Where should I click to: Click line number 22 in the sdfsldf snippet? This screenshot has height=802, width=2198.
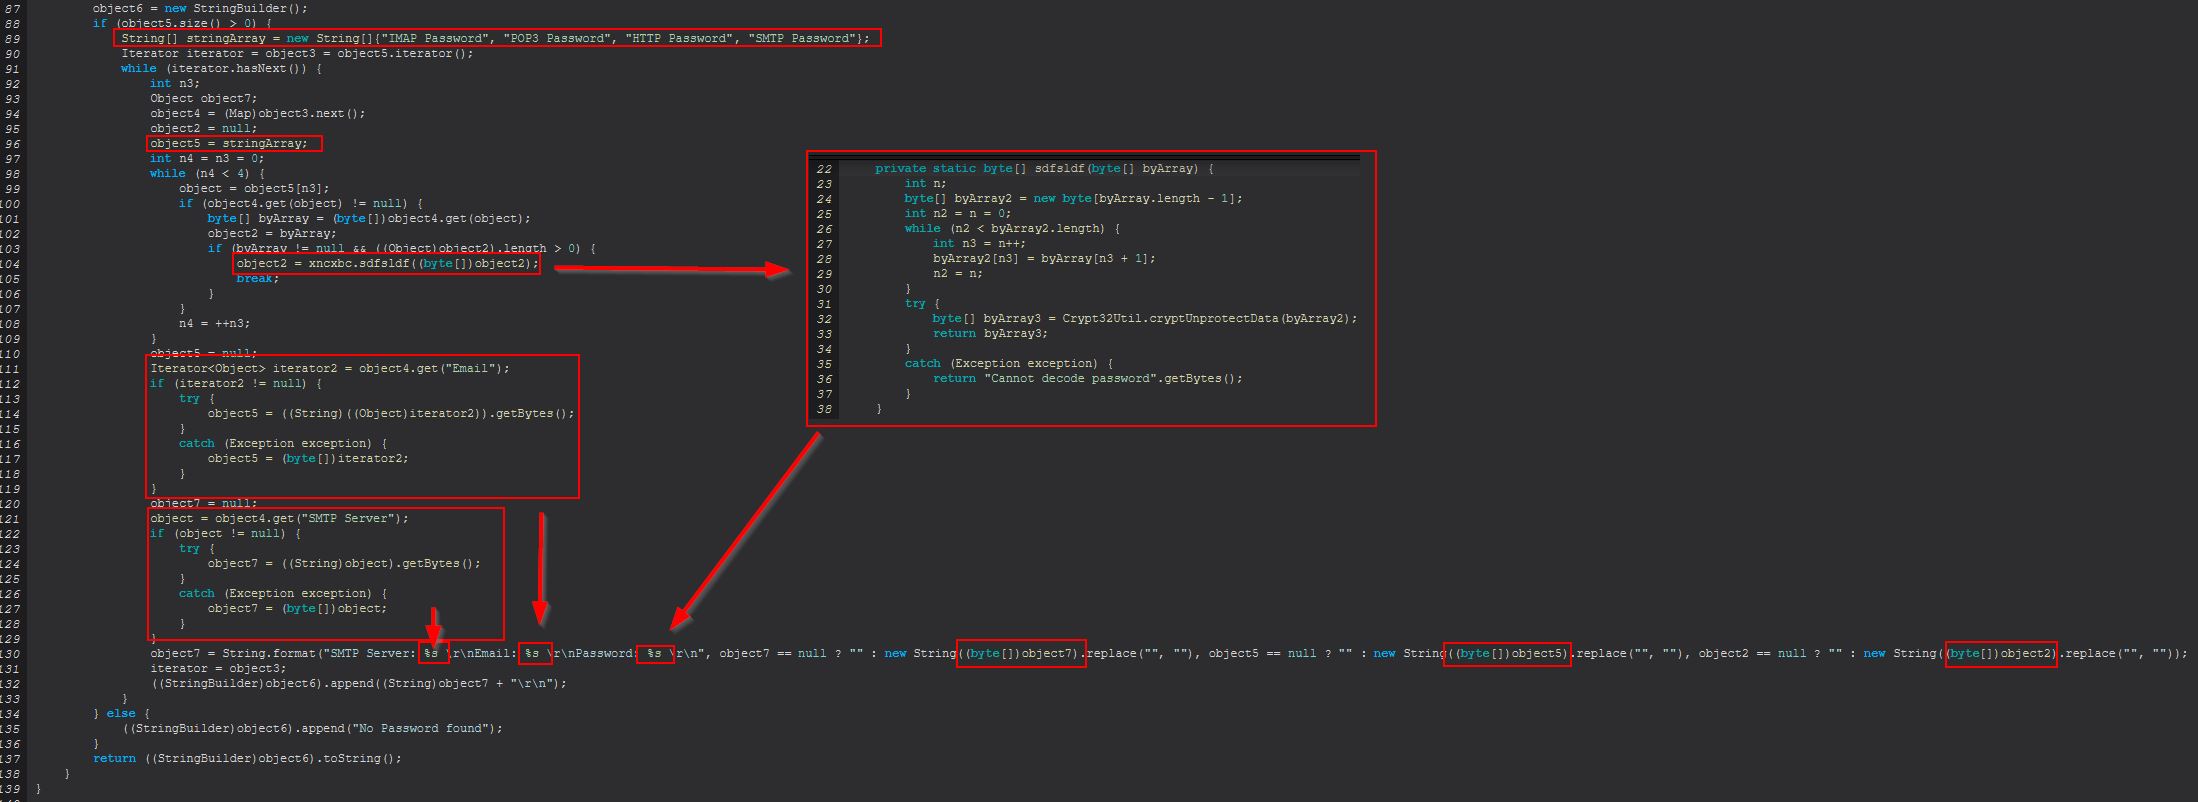click(x=824, y=168)
